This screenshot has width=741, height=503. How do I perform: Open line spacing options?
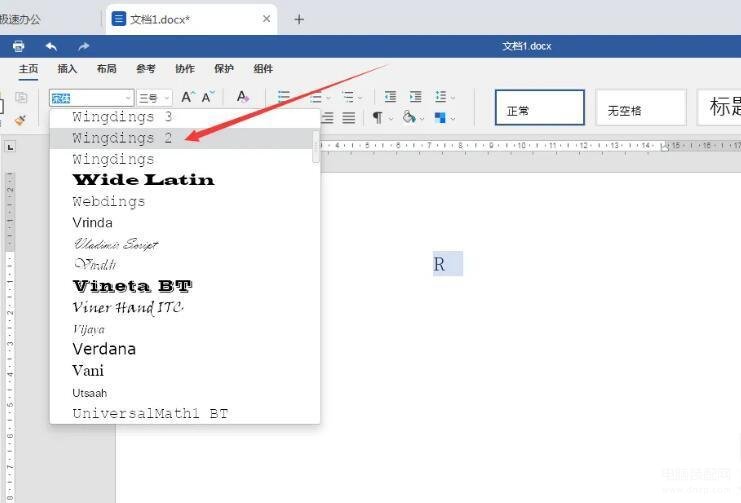pyautogui.click(x=440, y=97)
